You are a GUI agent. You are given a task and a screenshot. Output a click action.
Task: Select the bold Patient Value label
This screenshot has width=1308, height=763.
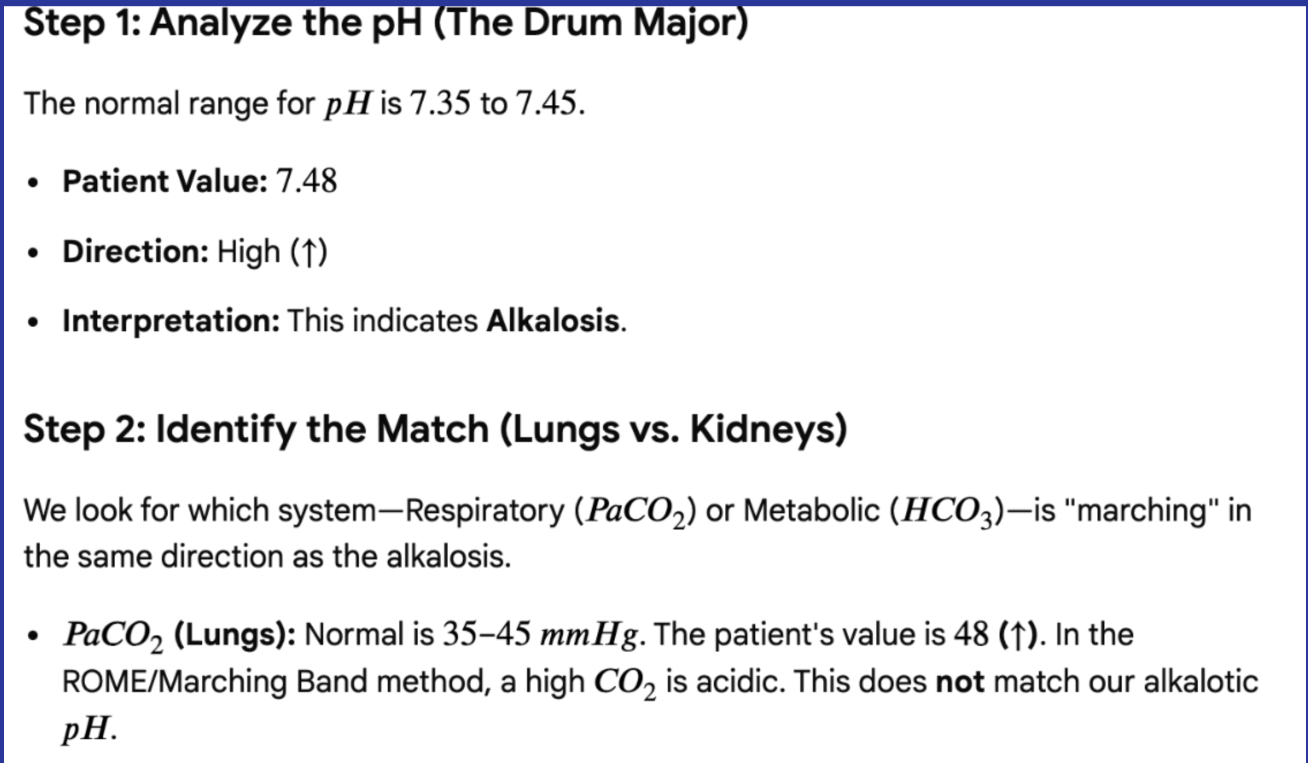165,182
